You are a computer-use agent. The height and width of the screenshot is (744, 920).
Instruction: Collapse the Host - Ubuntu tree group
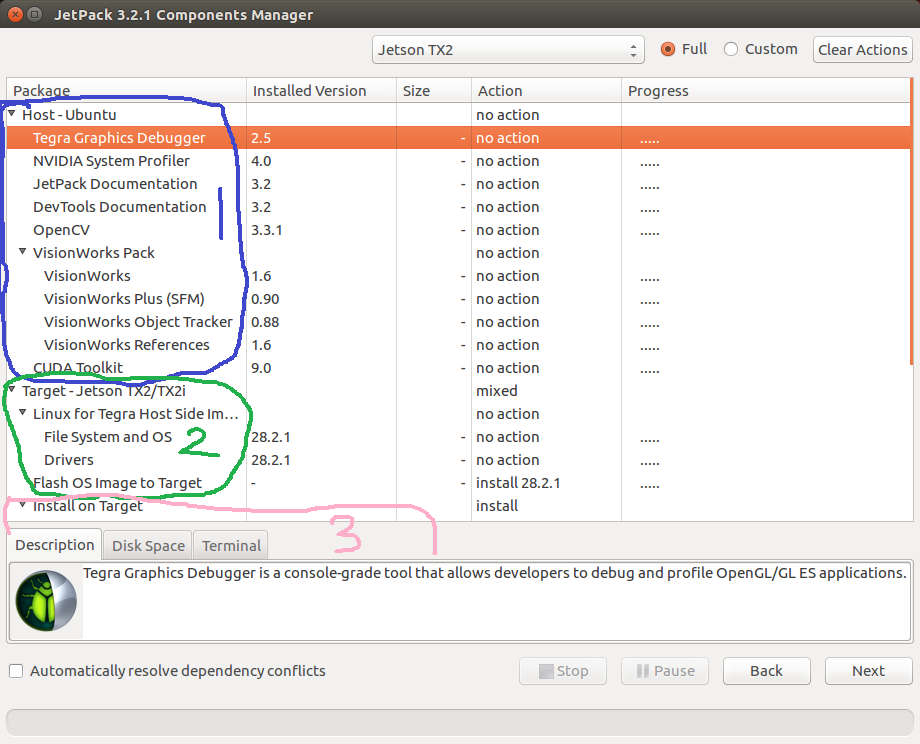click(x=12, y=114)
